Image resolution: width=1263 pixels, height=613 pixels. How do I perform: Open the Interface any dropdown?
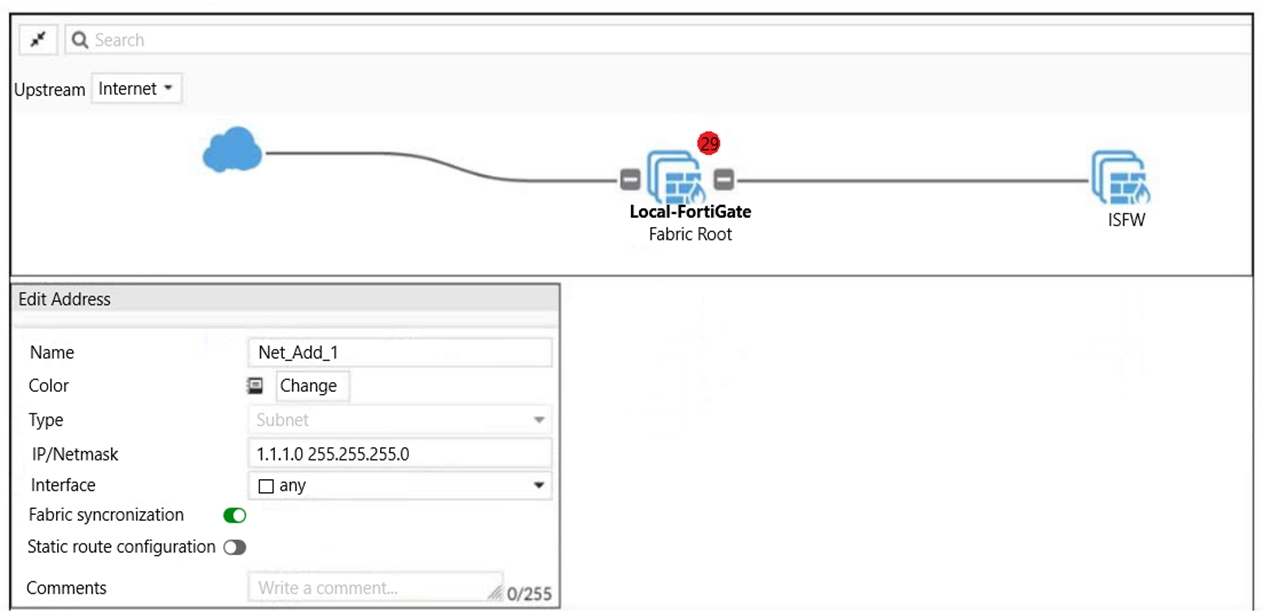click(x=400, y=486)
